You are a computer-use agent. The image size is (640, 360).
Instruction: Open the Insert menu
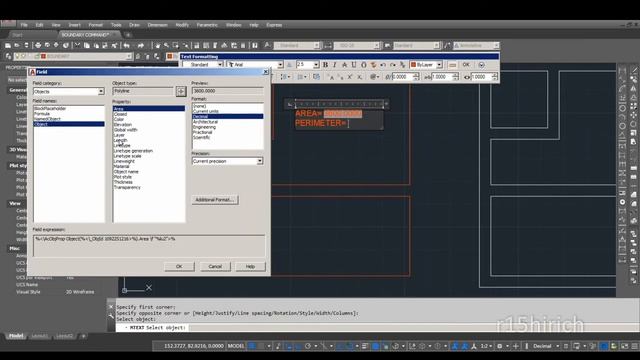(x=74, y=25)
